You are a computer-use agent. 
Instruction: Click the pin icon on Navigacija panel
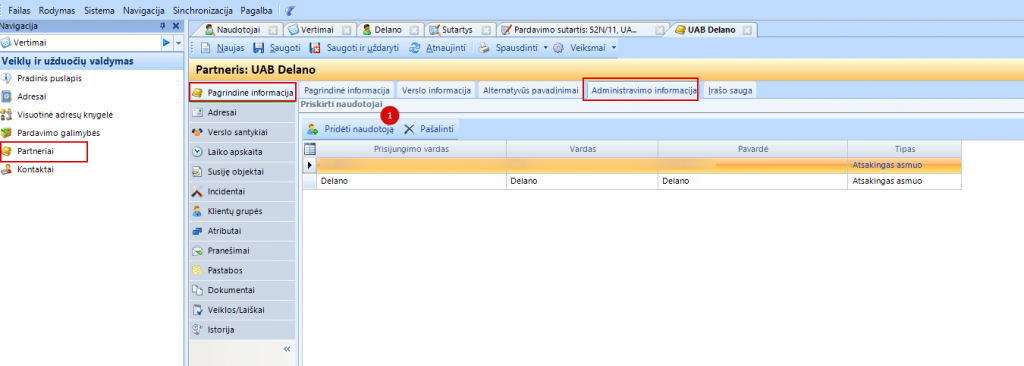[163, 25]
